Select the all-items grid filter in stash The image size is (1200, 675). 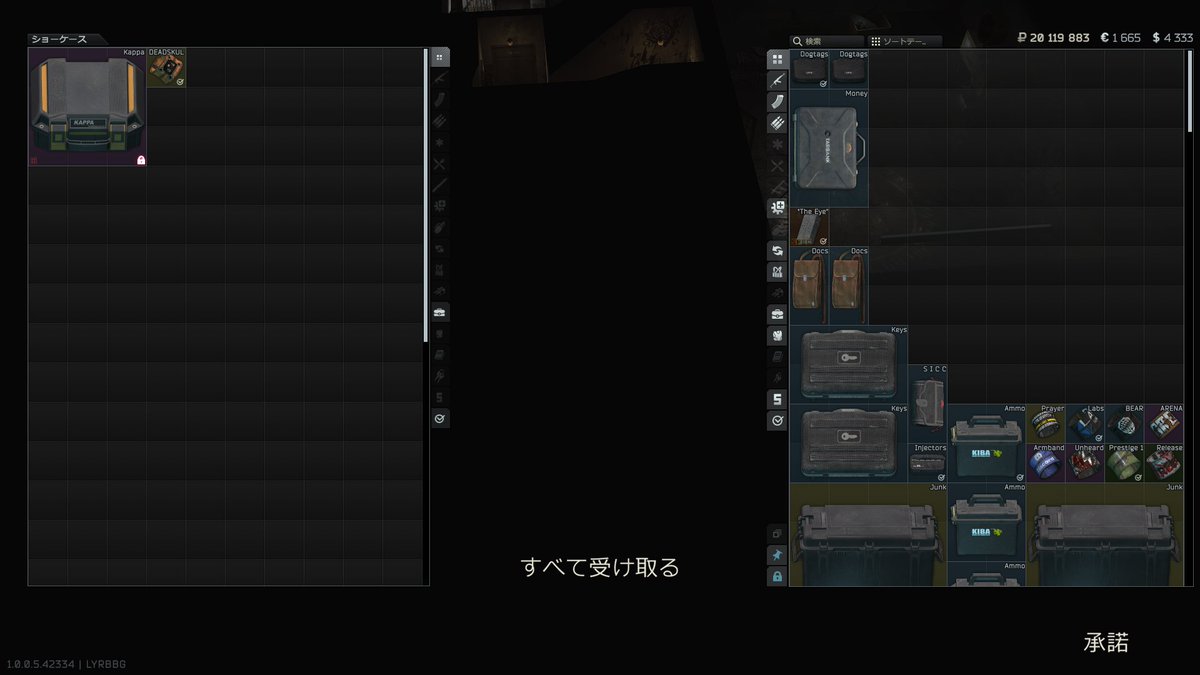(x=777, y=59)
